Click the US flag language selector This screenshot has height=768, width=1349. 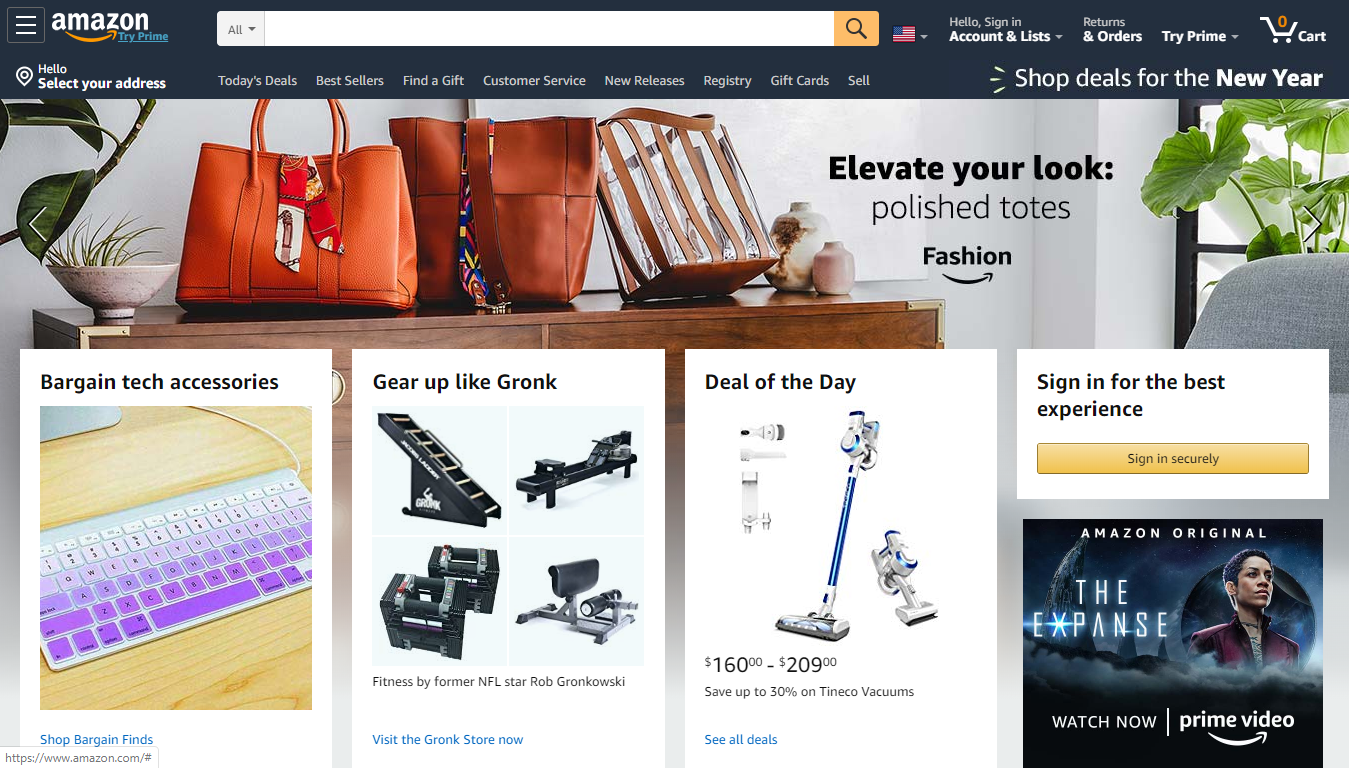pyautogui.click(x=910, y=34)
